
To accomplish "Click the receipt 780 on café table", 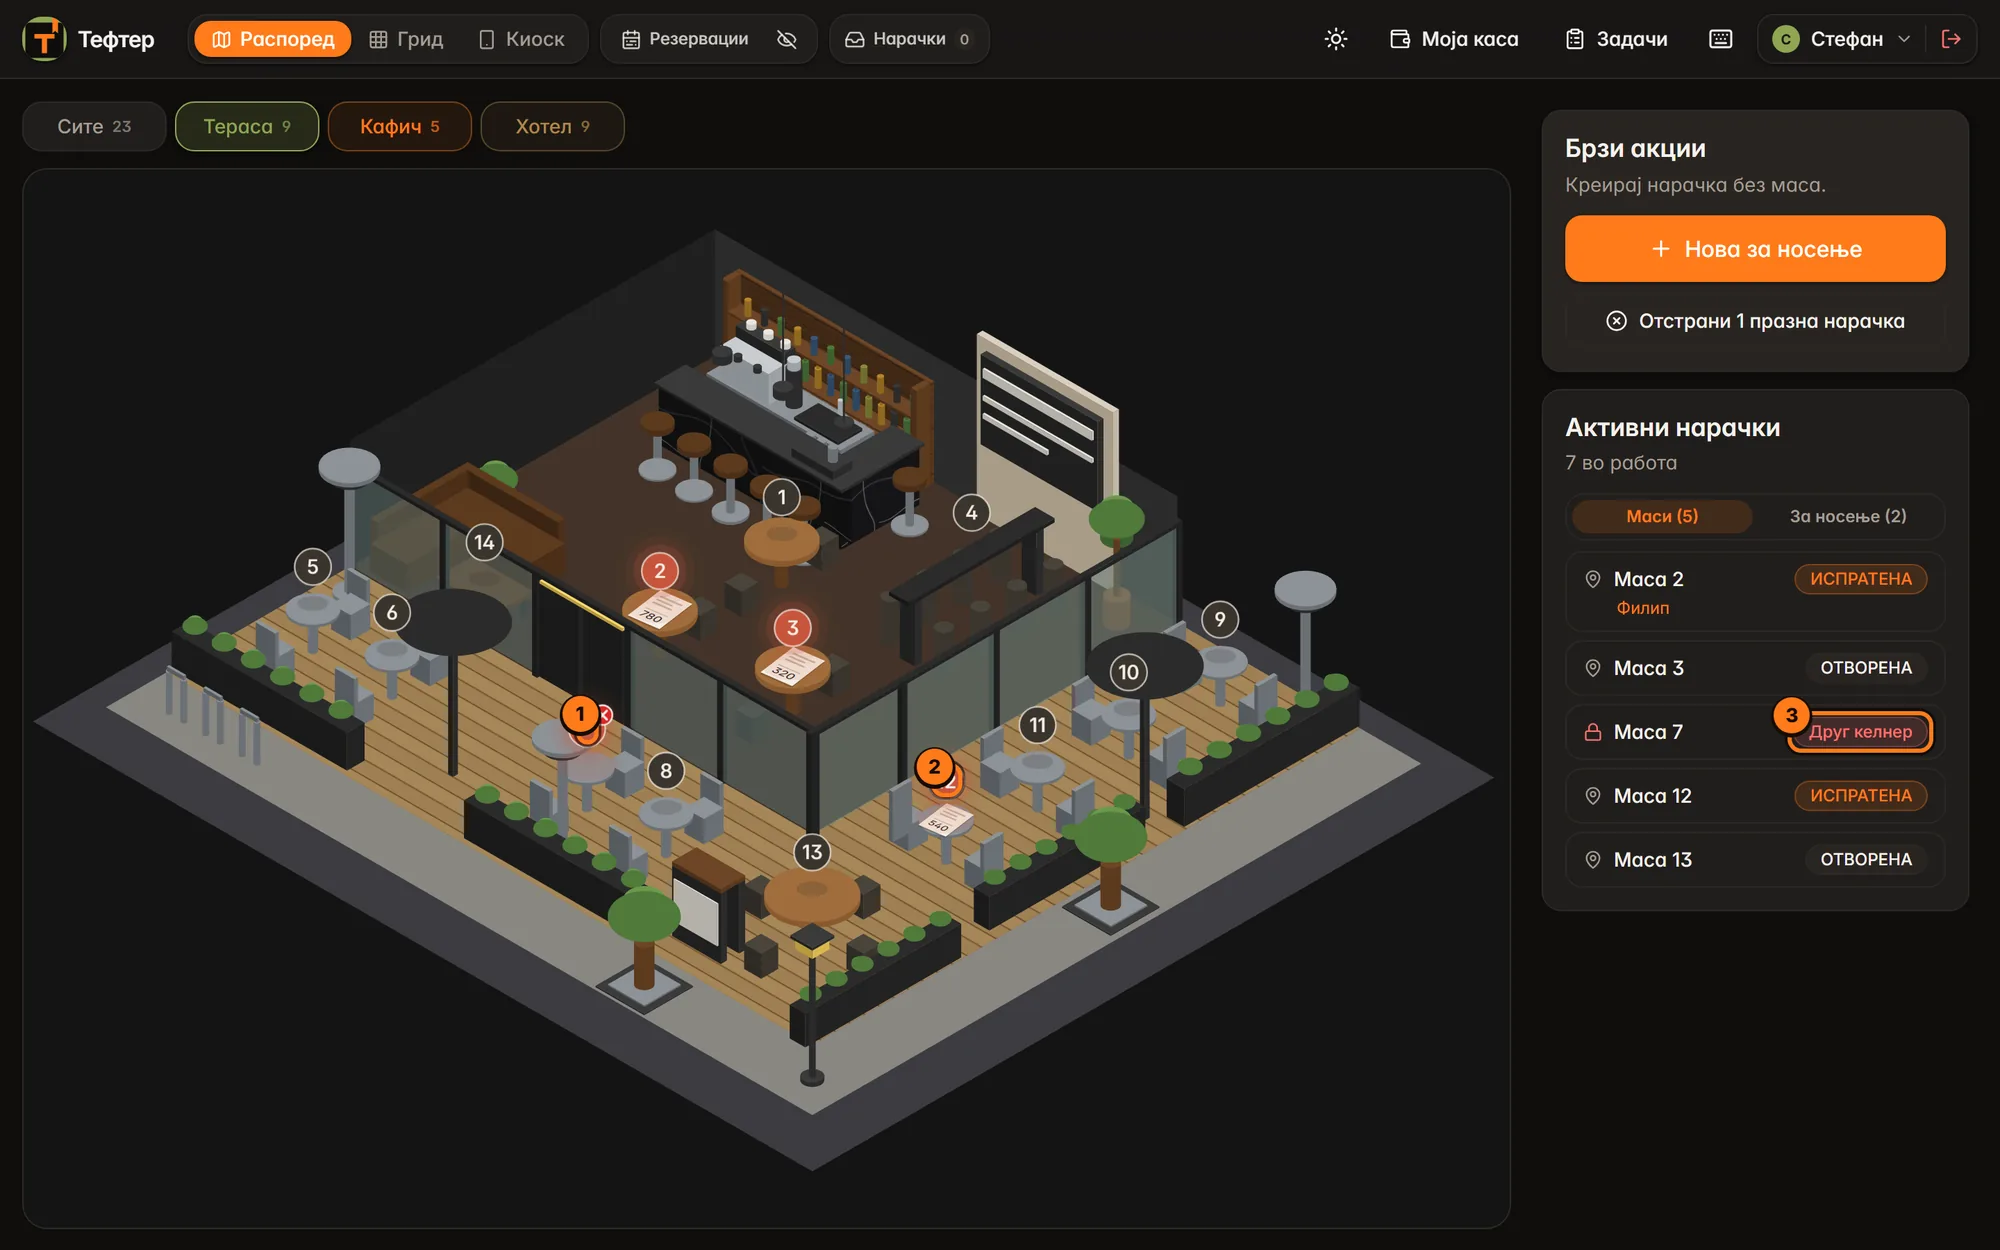I will 659,609.
